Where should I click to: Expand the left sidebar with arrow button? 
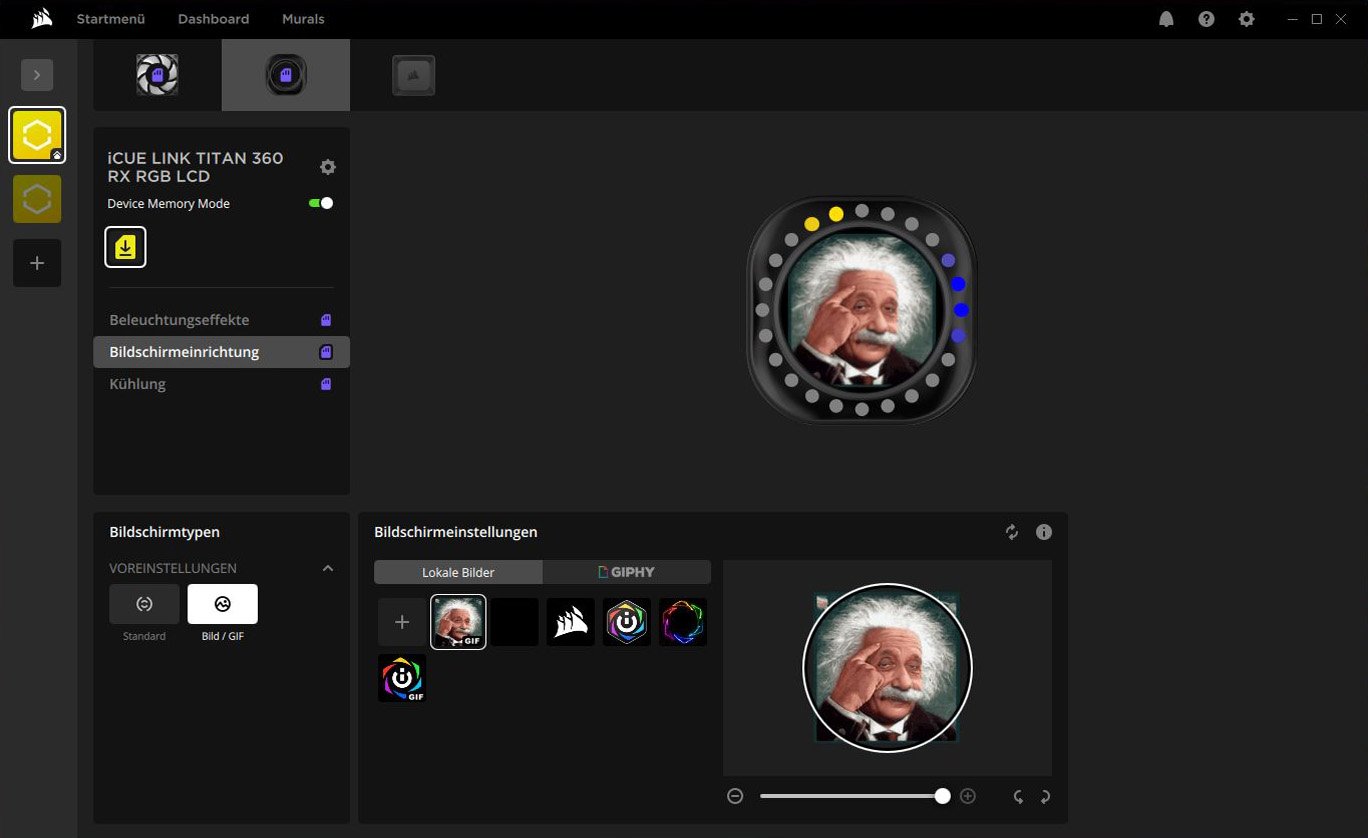pyautogui.click(x=37, y=75)
